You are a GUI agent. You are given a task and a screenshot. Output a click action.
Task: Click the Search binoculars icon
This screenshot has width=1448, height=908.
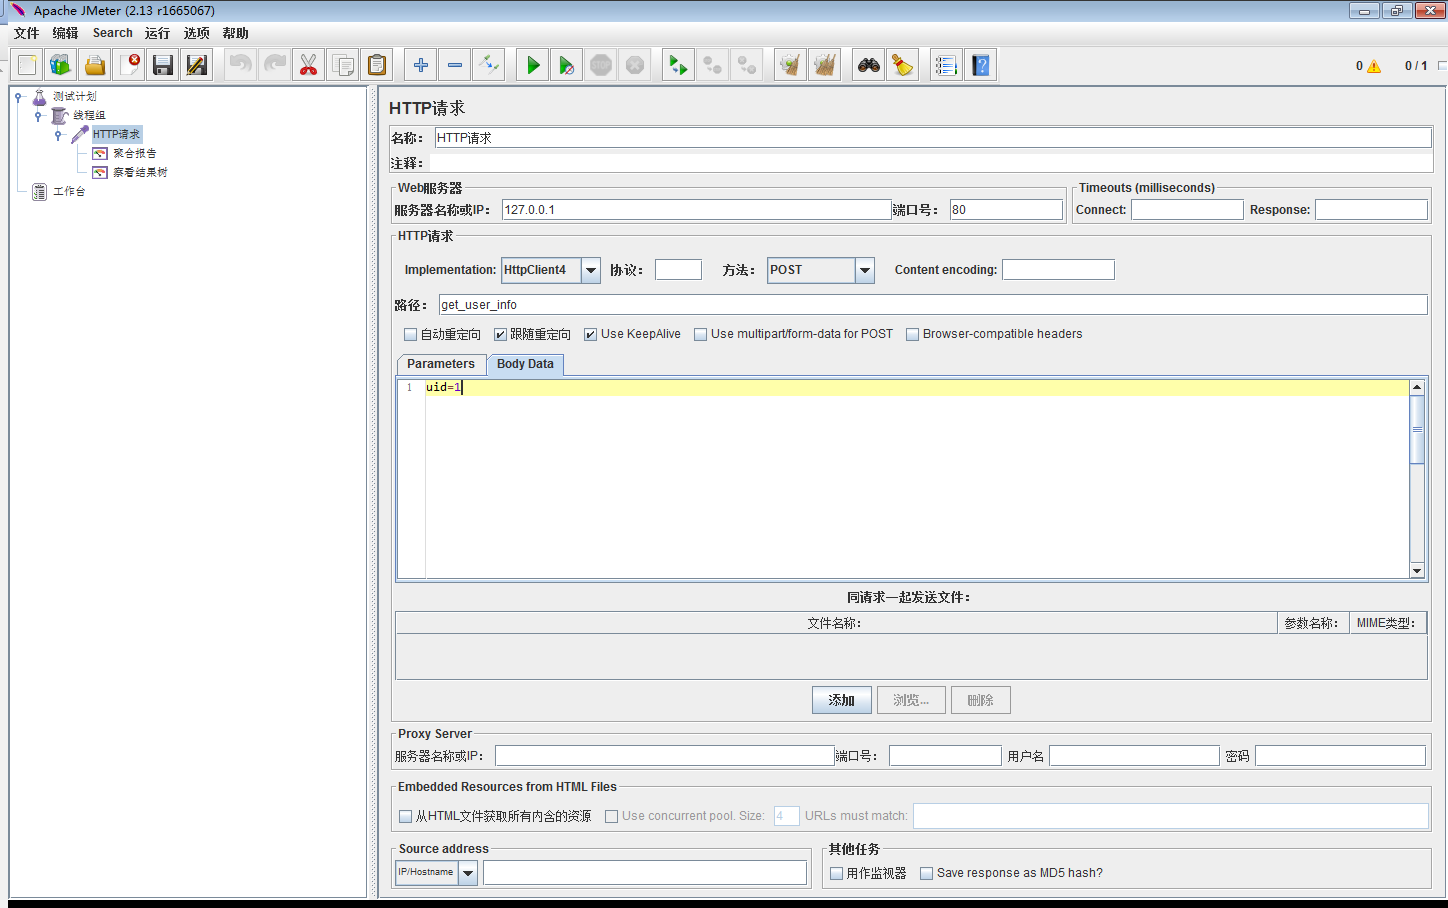pyautogui.click(x=869, y=65)
